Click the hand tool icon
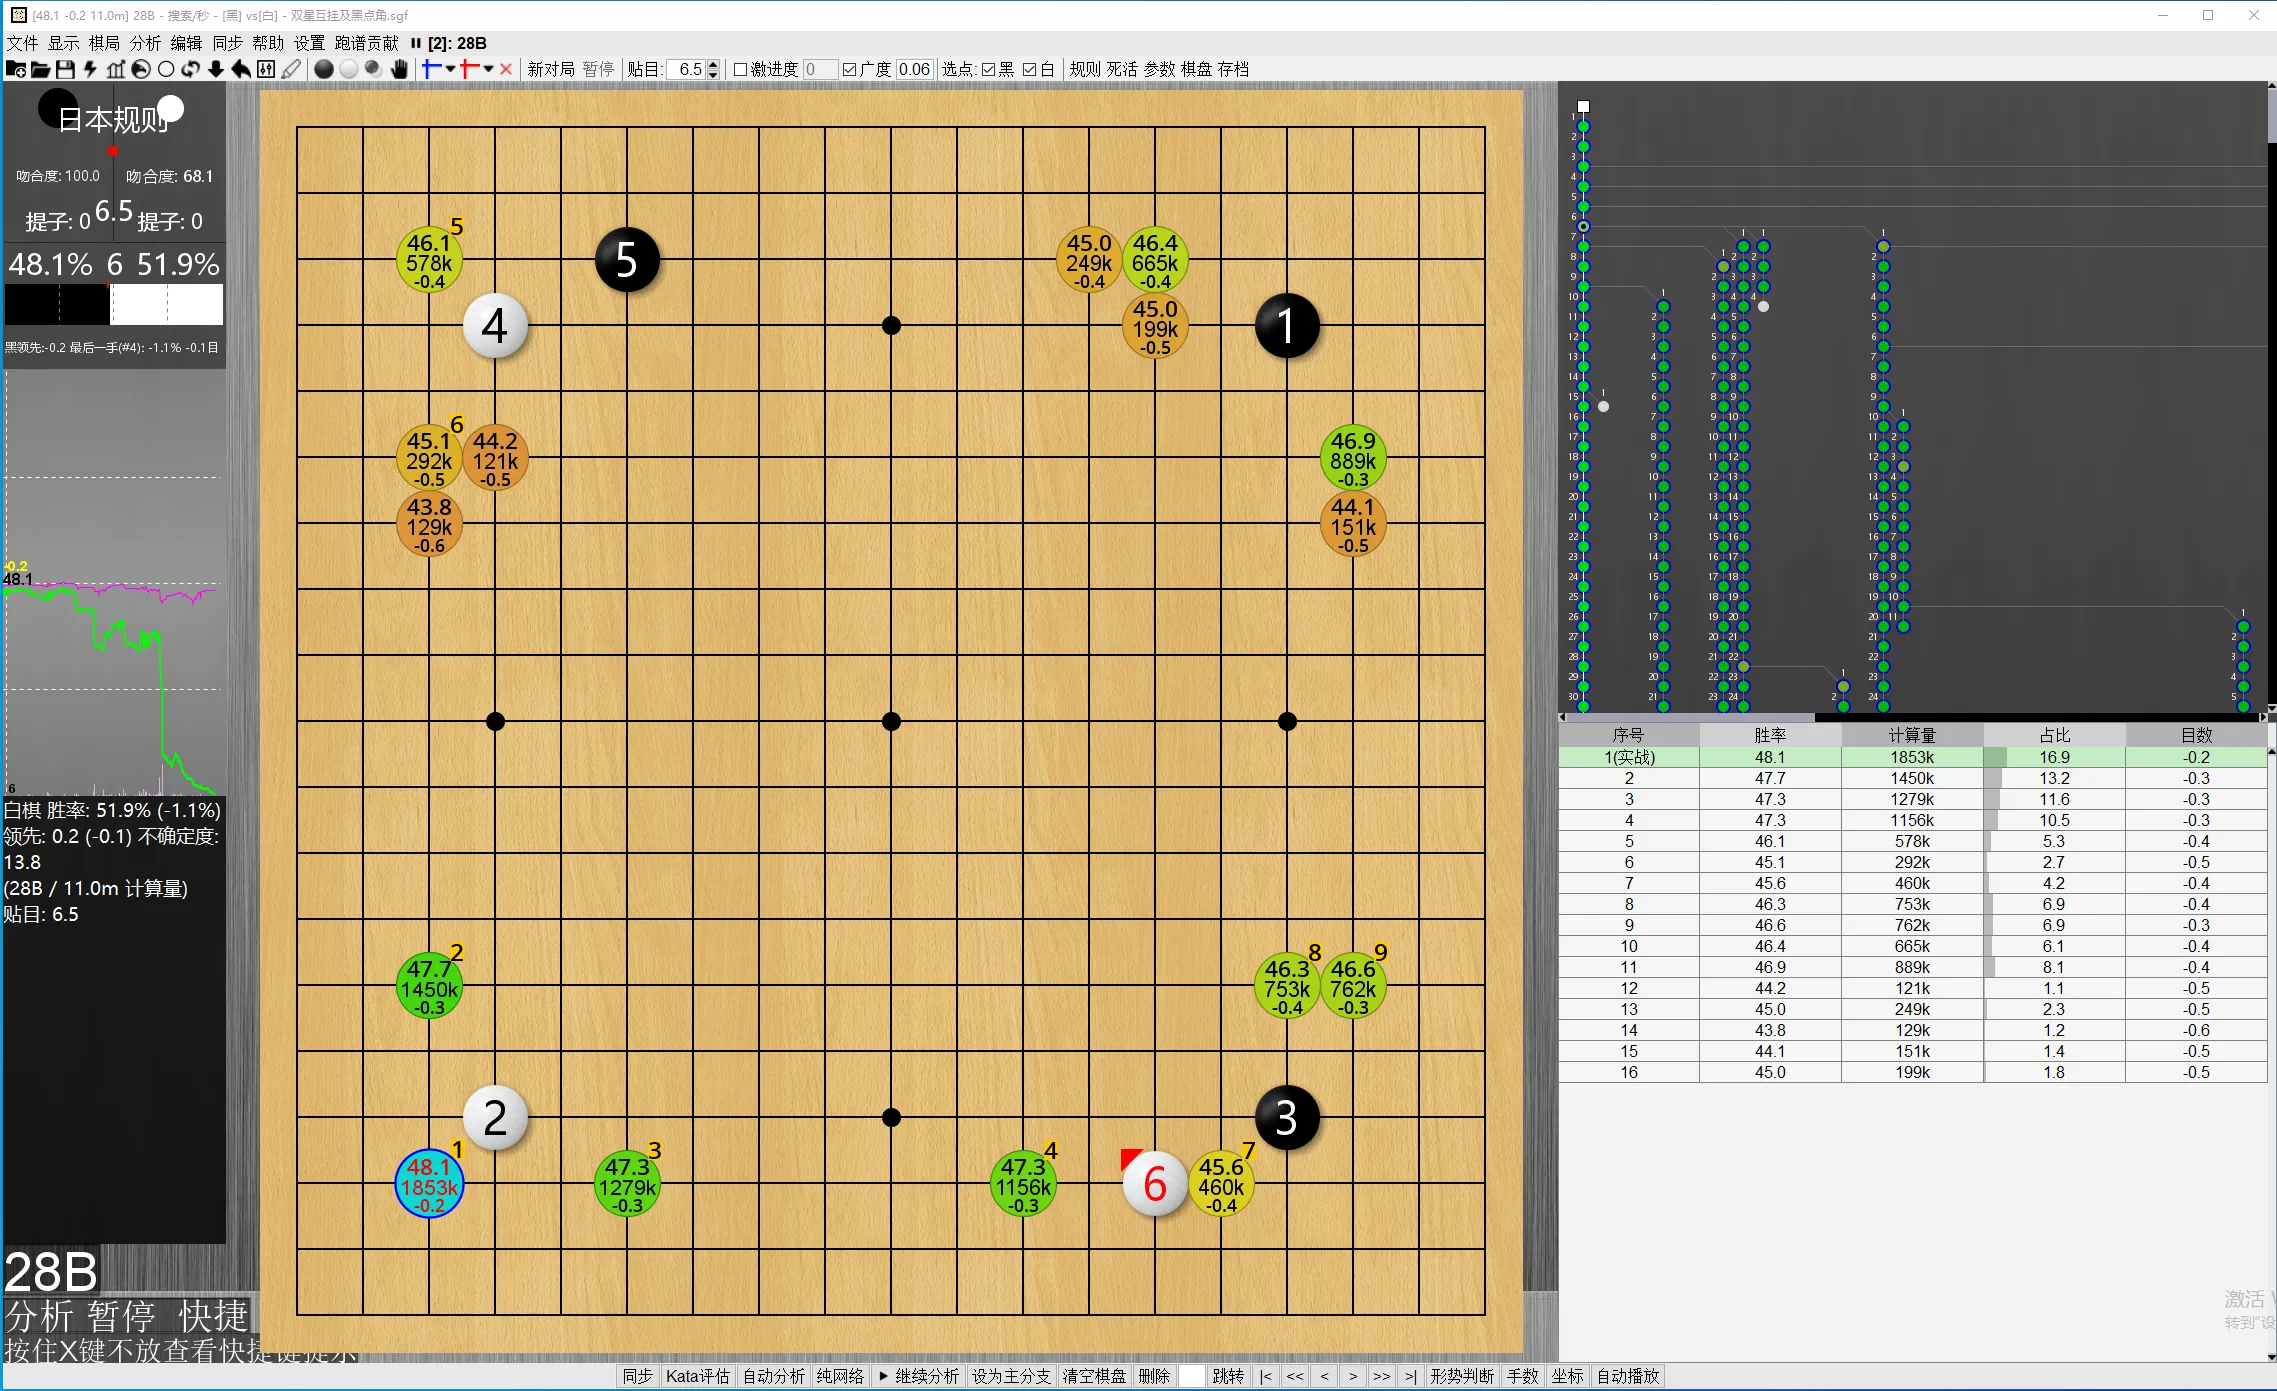 (399, 69)
